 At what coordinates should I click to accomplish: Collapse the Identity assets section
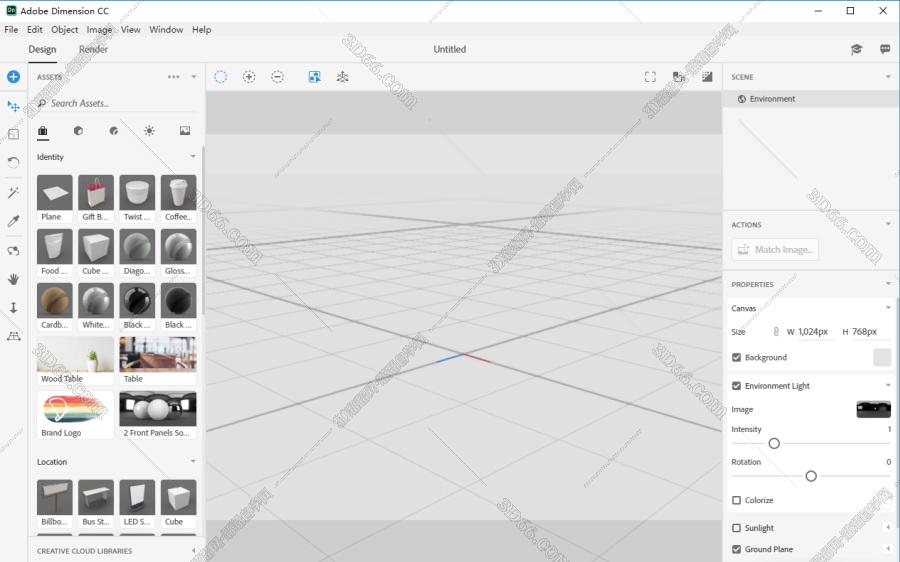(193, 157)
